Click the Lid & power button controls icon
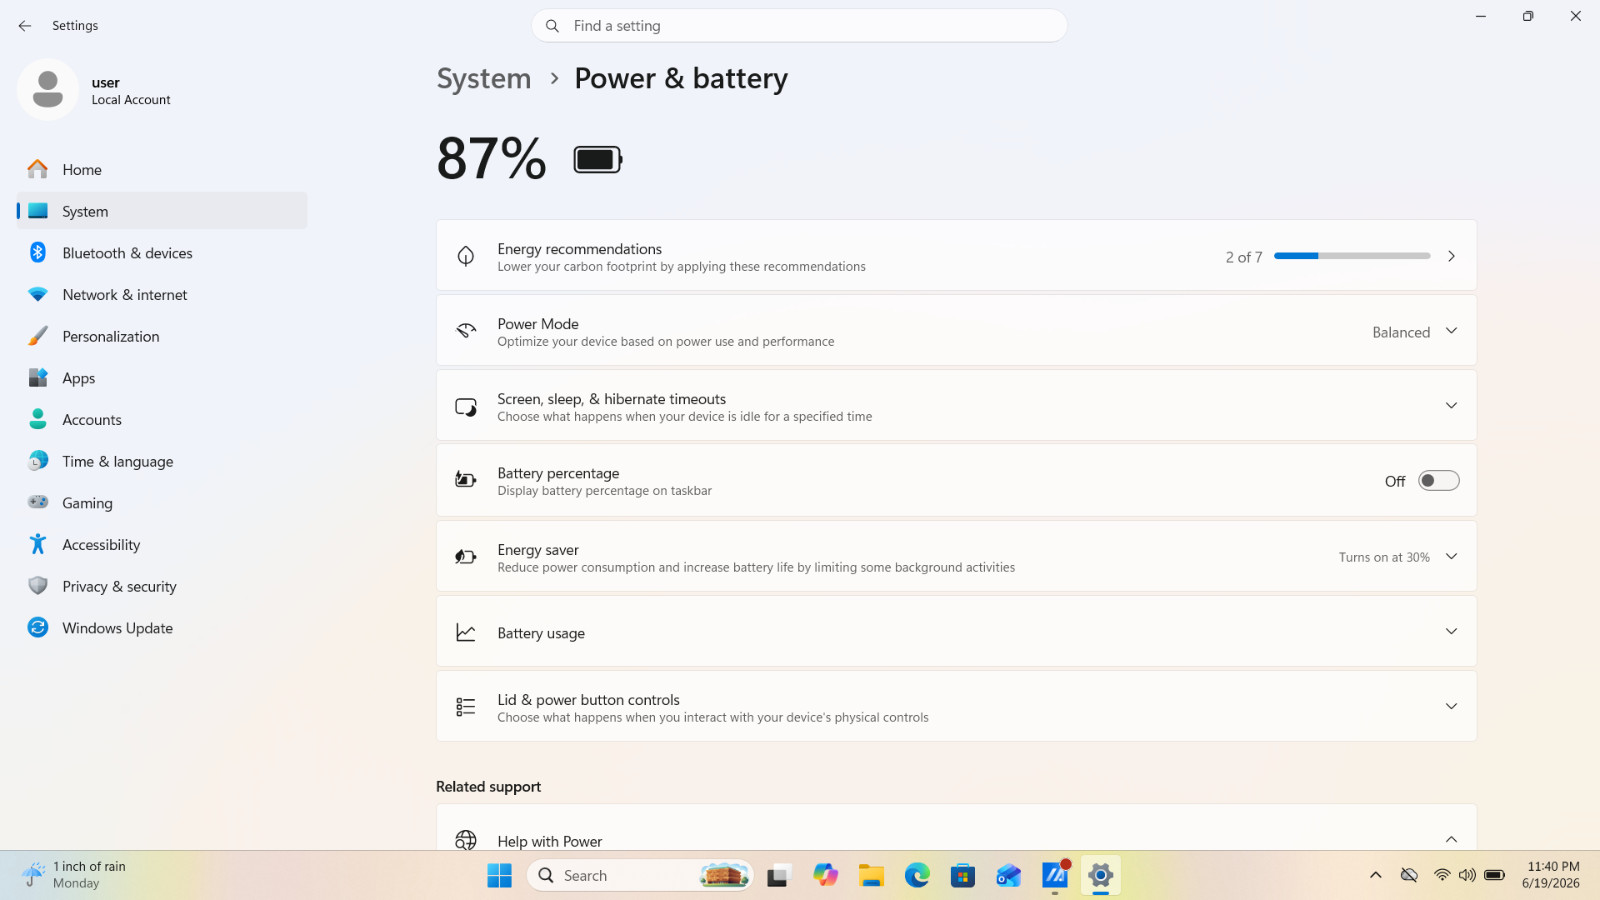1600x900 pixels. [466, 707]
